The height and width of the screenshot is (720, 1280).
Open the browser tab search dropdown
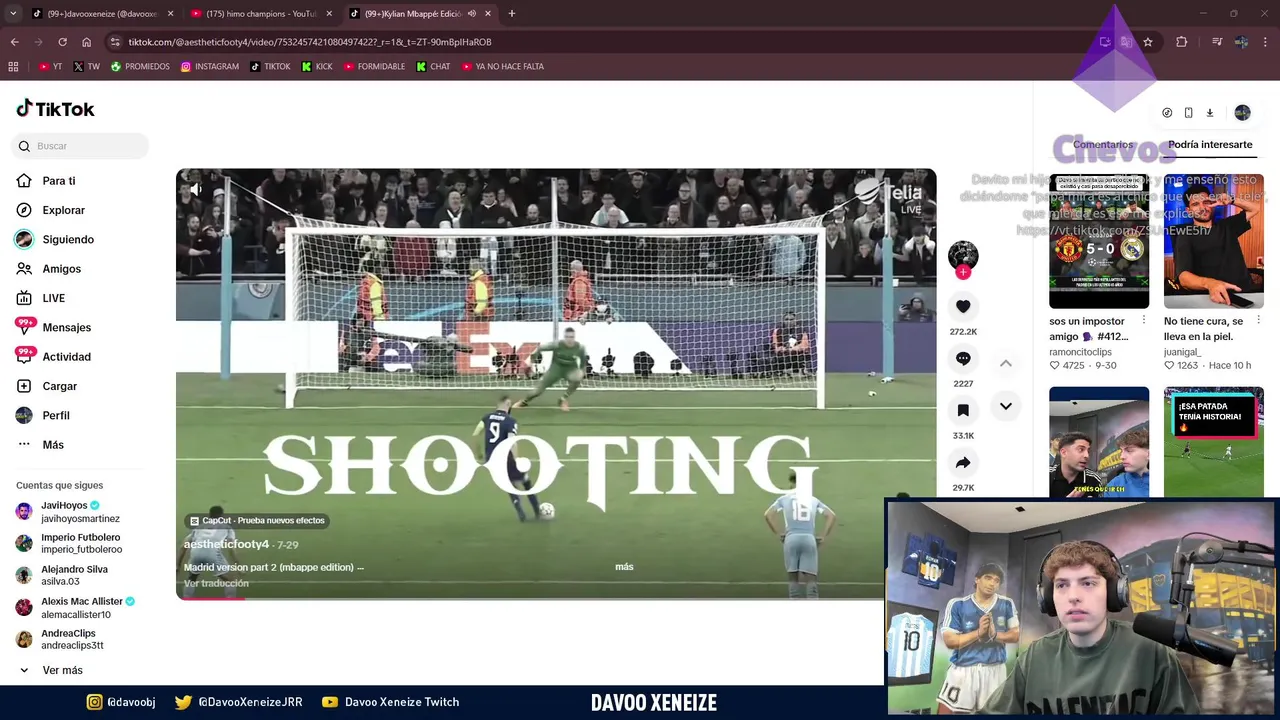tap(14, 14)
